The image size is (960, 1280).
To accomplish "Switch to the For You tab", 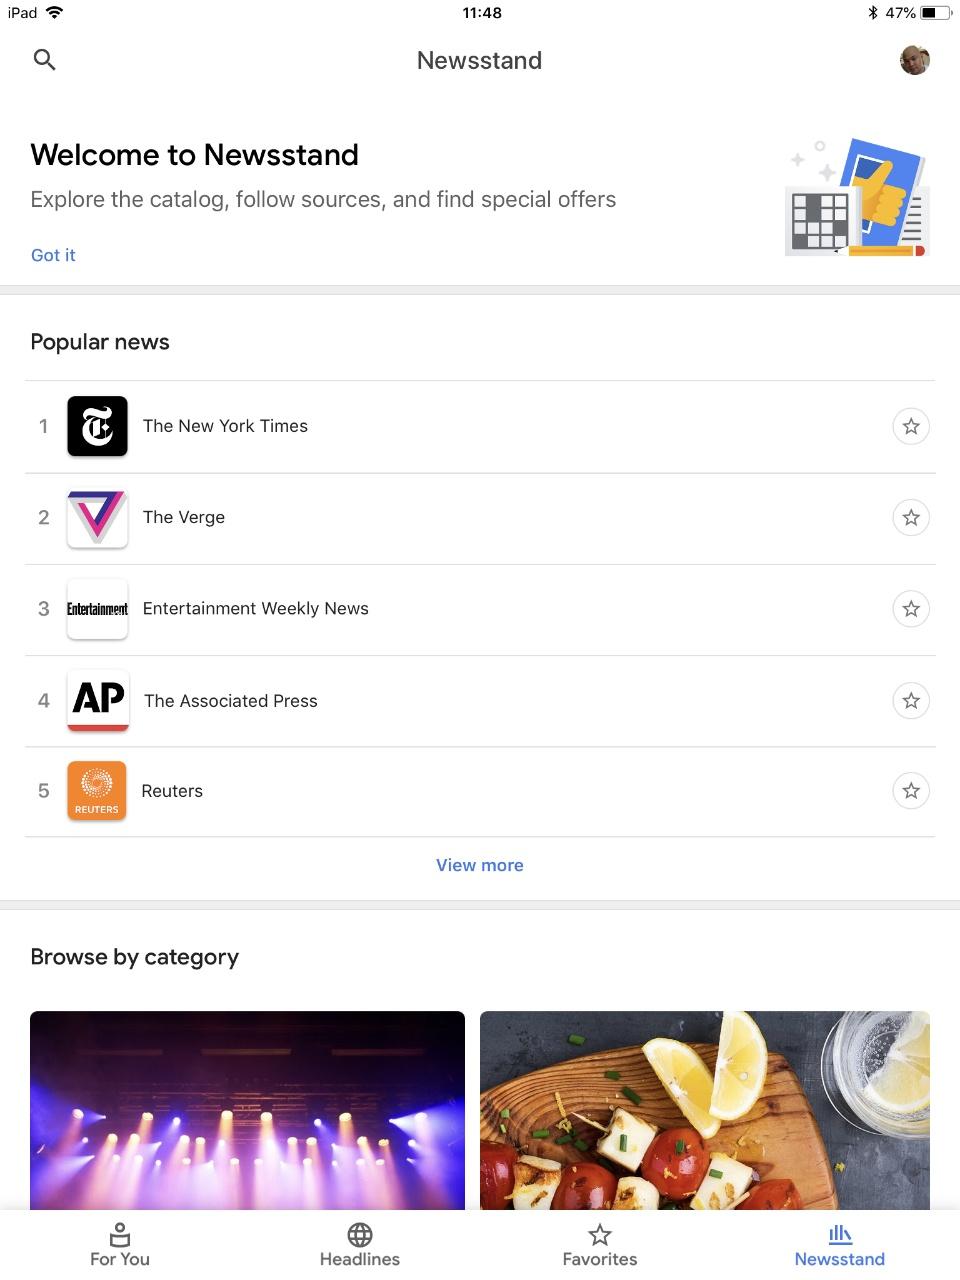I will [120, 1245].
